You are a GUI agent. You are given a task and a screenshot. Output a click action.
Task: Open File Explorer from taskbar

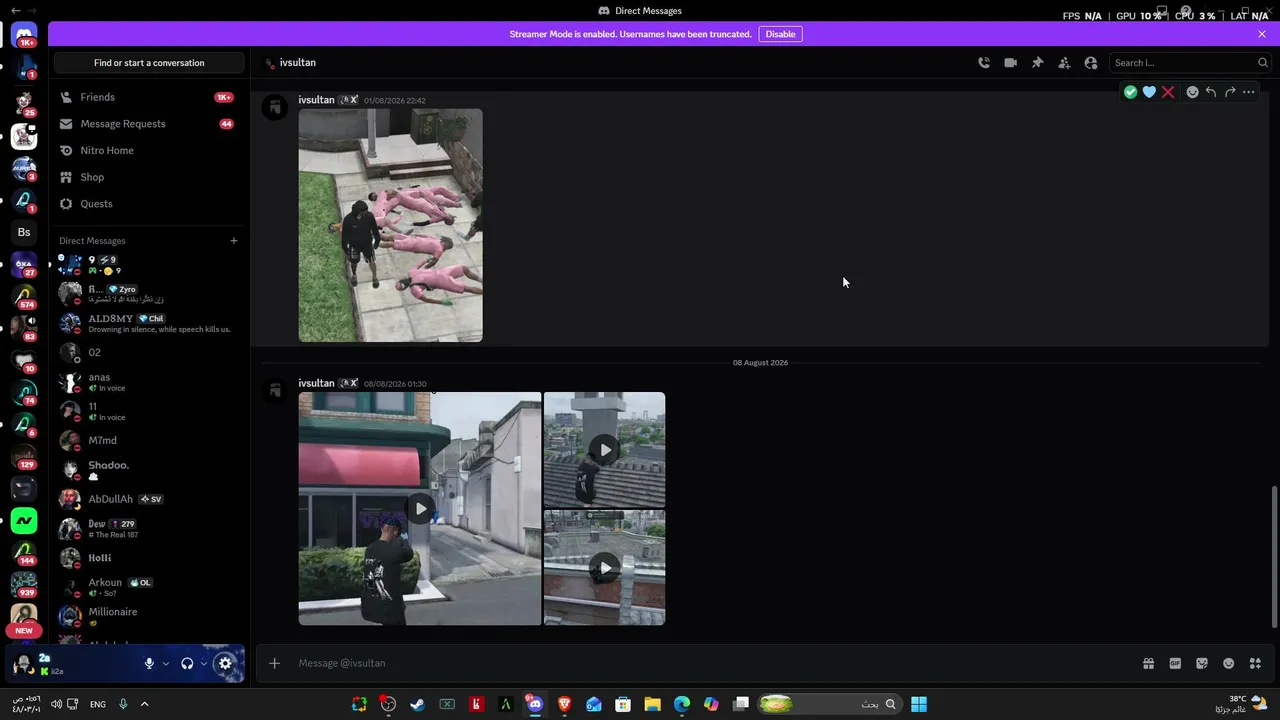652,704
